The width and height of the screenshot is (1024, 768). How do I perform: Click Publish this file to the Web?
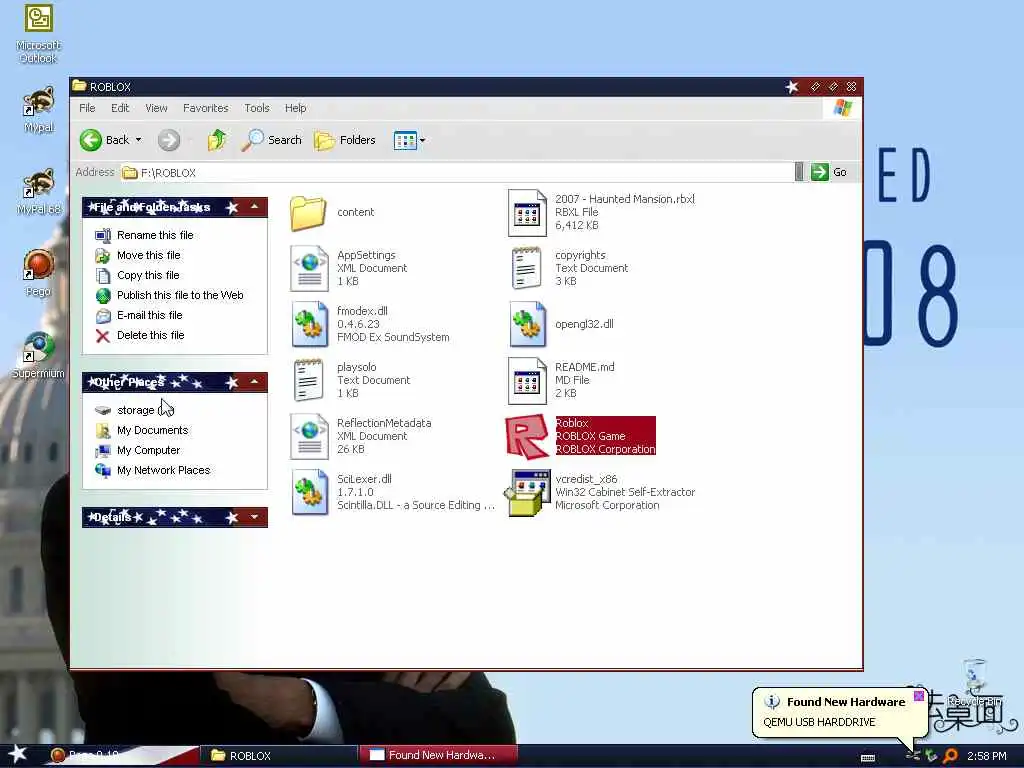pos(169,295)
